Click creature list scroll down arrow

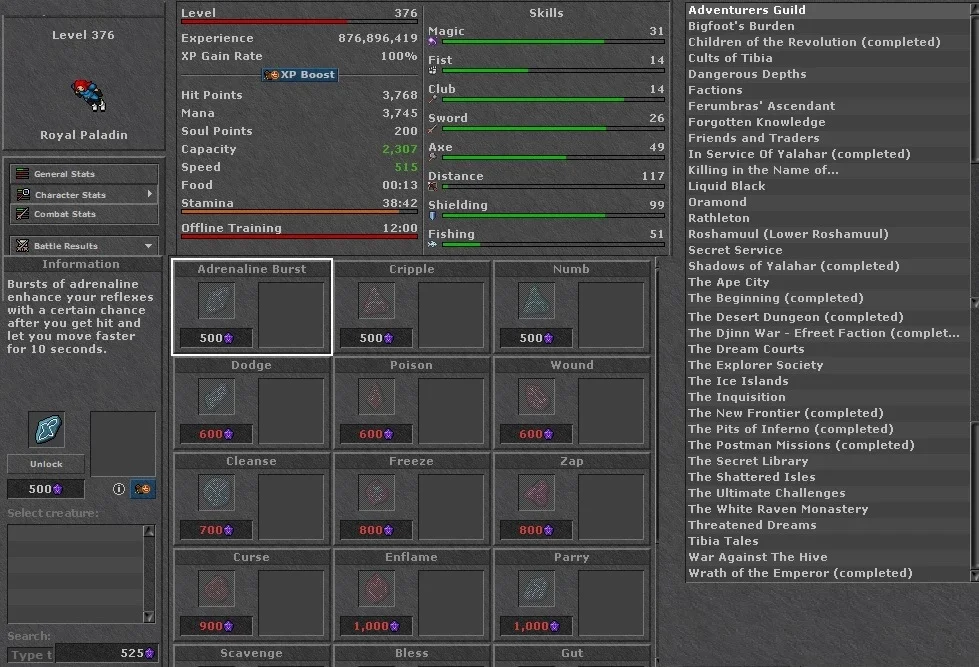tap(149, 616)
